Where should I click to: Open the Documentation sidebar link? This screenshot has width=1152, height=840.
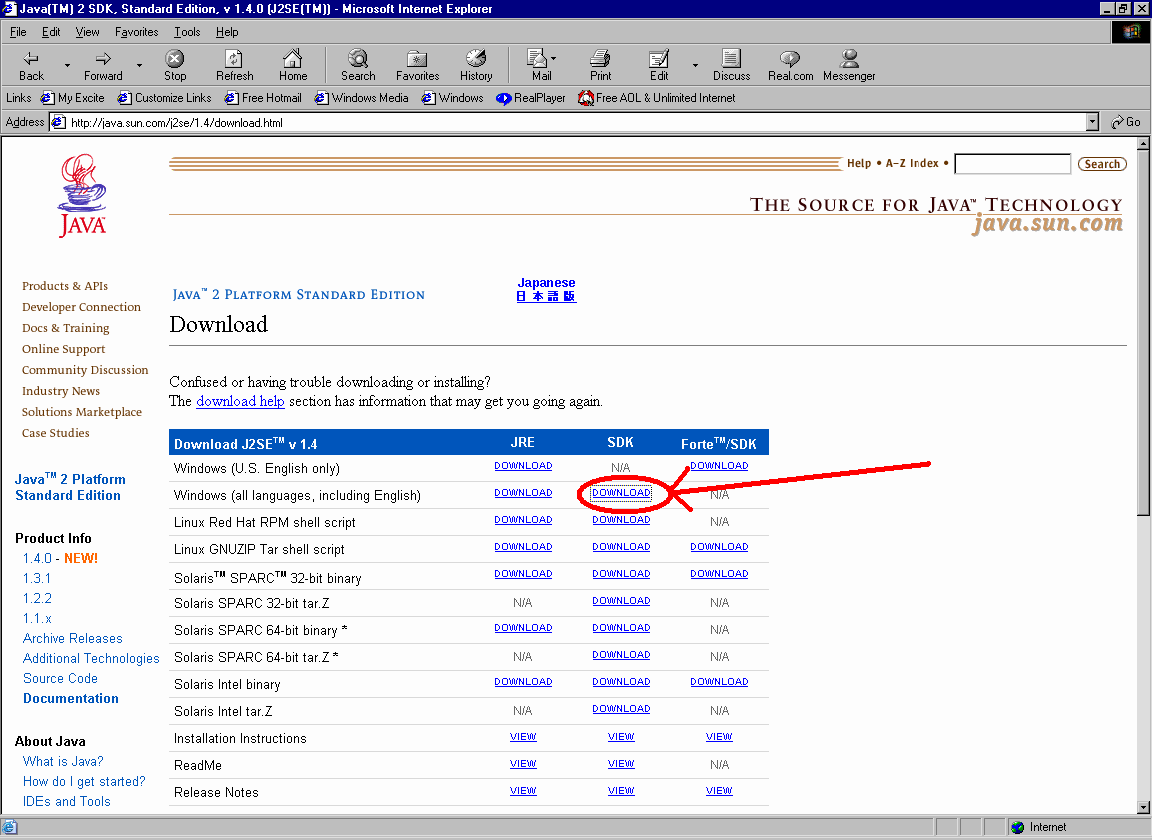click(x=71, y=698)
